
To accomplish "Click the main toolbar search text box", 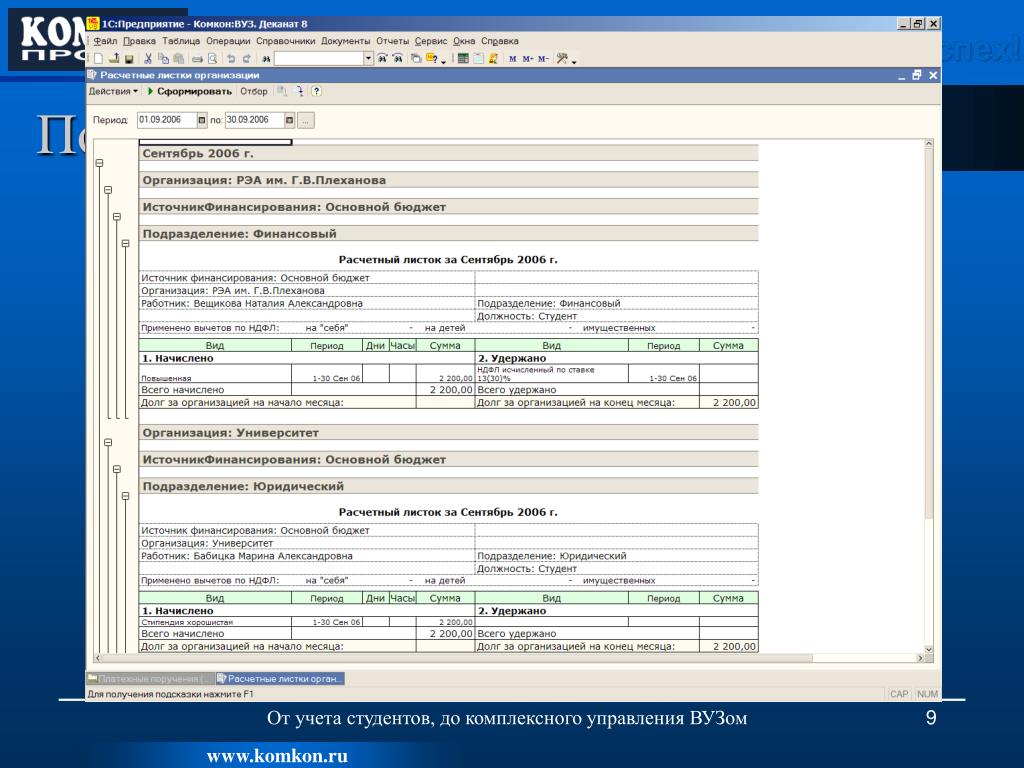I will point(319,59).
